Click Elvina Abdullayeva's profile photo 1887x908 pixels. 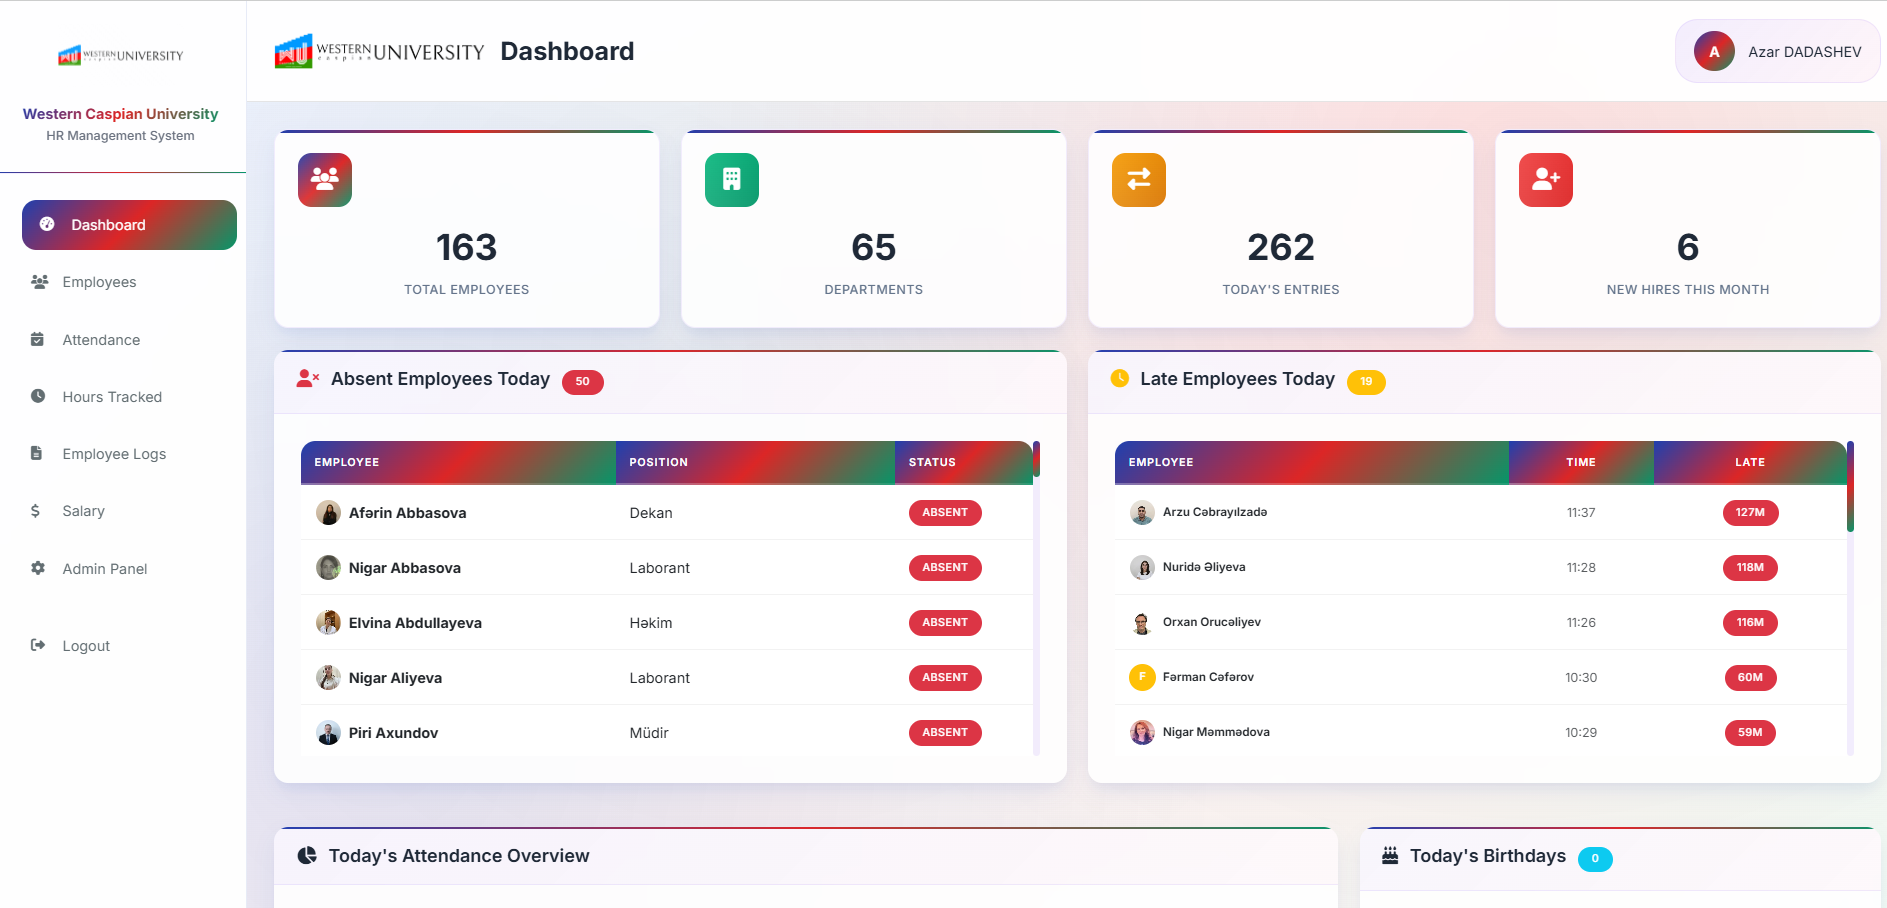point(329,622)
